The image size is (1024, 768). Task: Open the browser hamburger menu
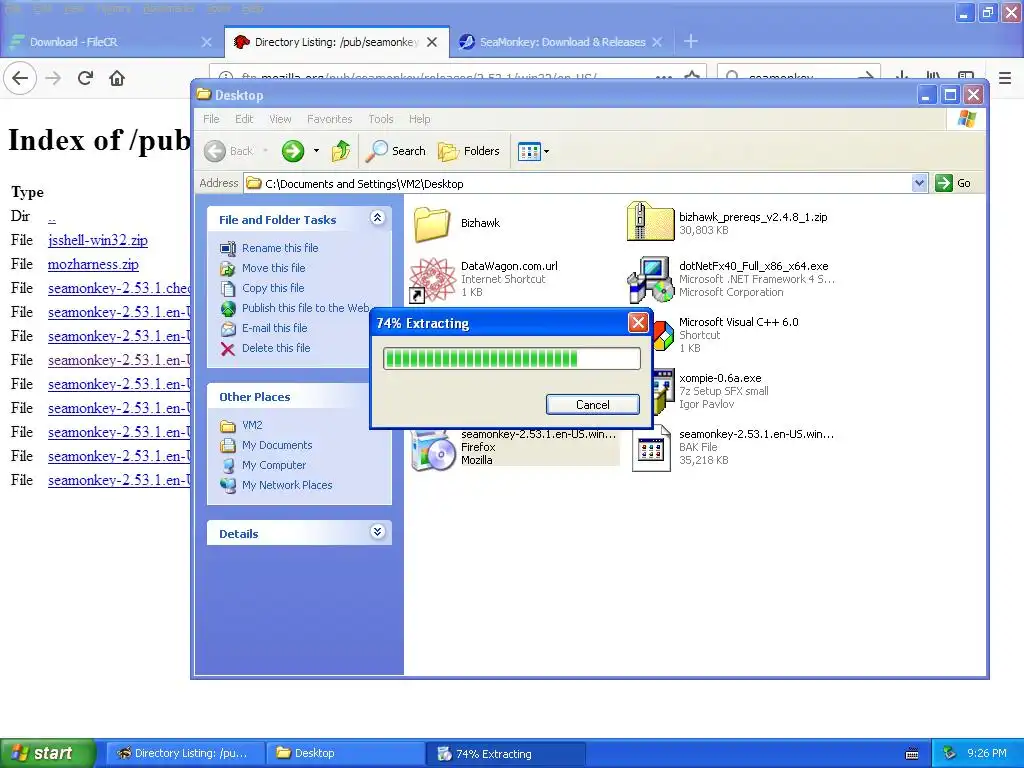(x=1005, y=78)
